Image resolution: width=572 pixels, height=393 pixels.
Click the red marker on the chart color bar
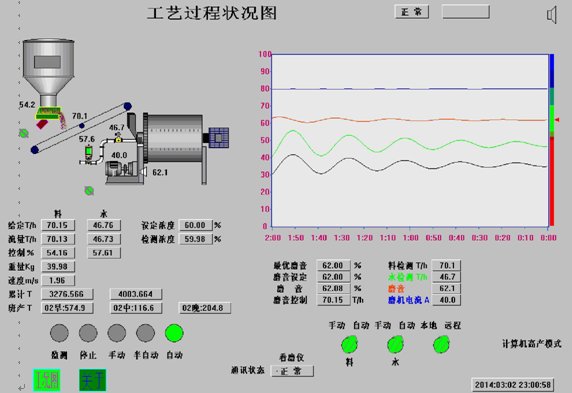557,120
